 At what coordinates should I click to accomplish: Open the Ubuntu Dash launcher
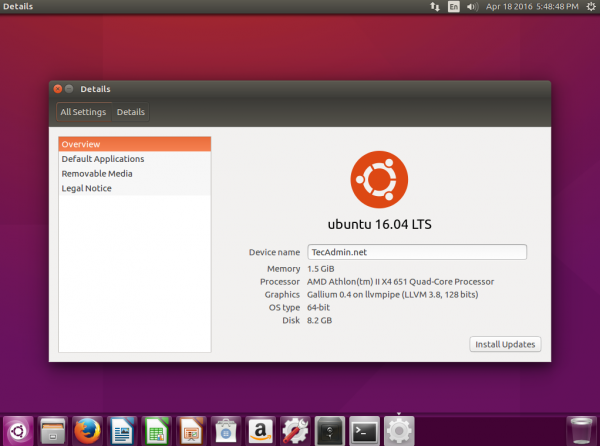(x=17, y=430)
